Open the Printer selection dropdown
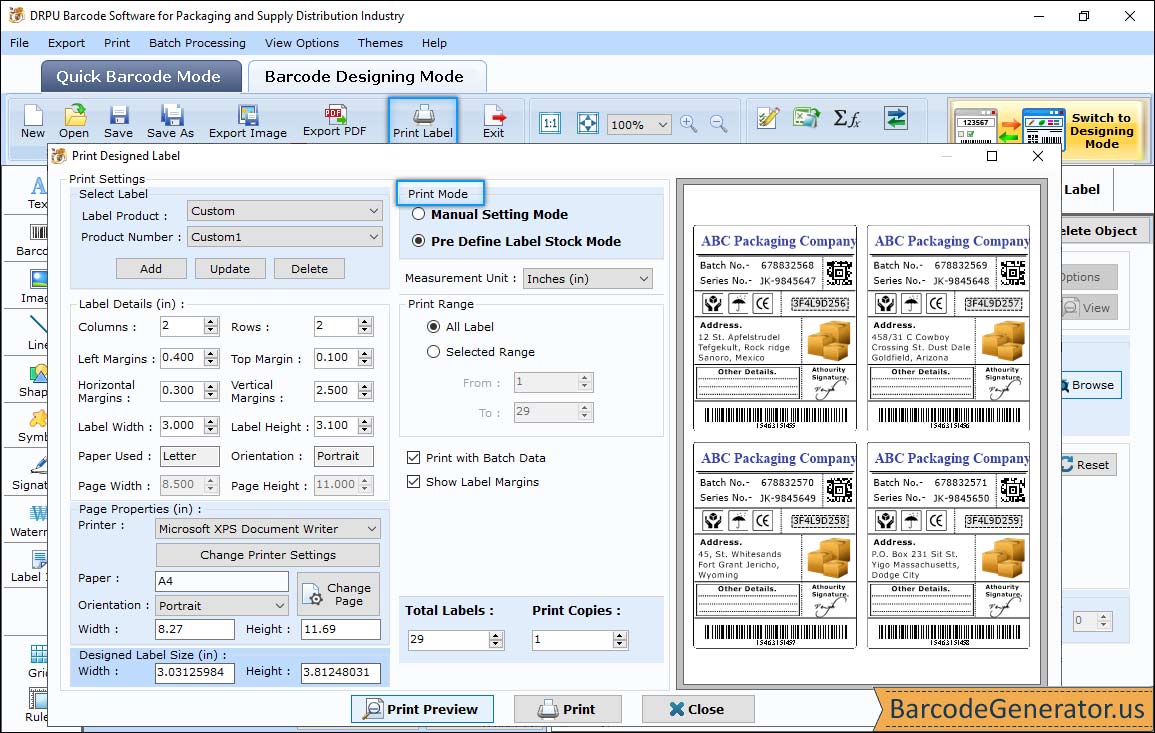The height and width of the screenshot is (733, 1155). click(268, 529)
